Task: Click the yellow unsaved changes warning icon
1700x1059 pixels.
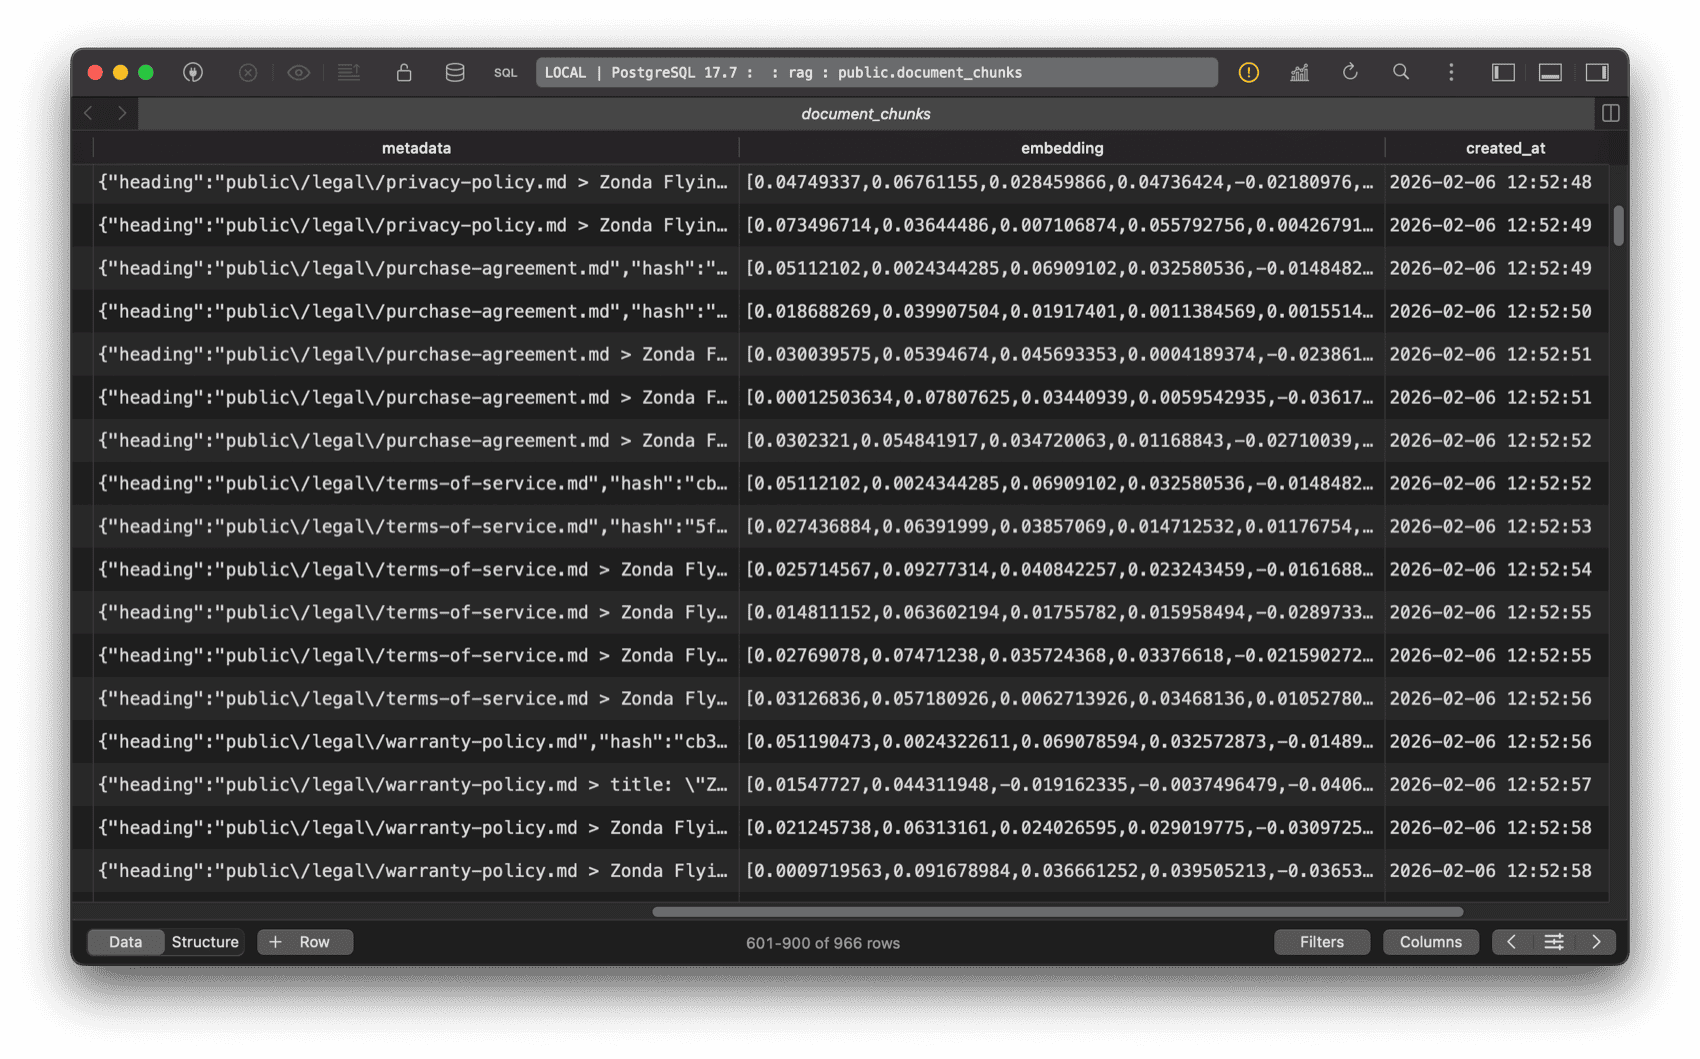Action: pyautogui.click(x=1248, y=72)
